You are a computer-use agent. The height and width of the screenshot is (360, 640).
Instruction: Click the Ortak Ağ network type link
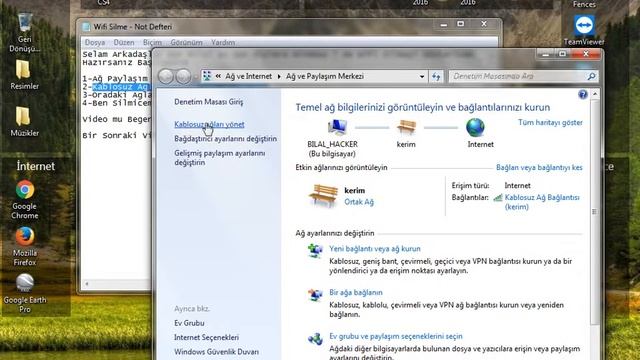359,202
